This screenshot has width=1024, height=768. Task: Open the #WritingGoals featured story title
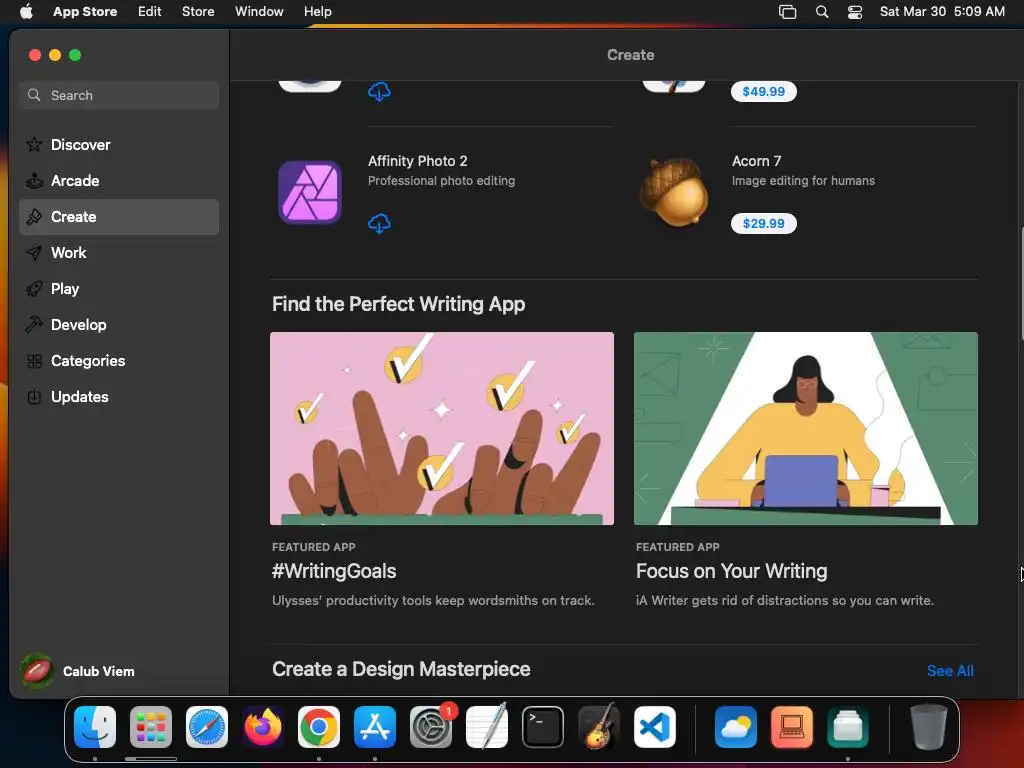[334, 571]
